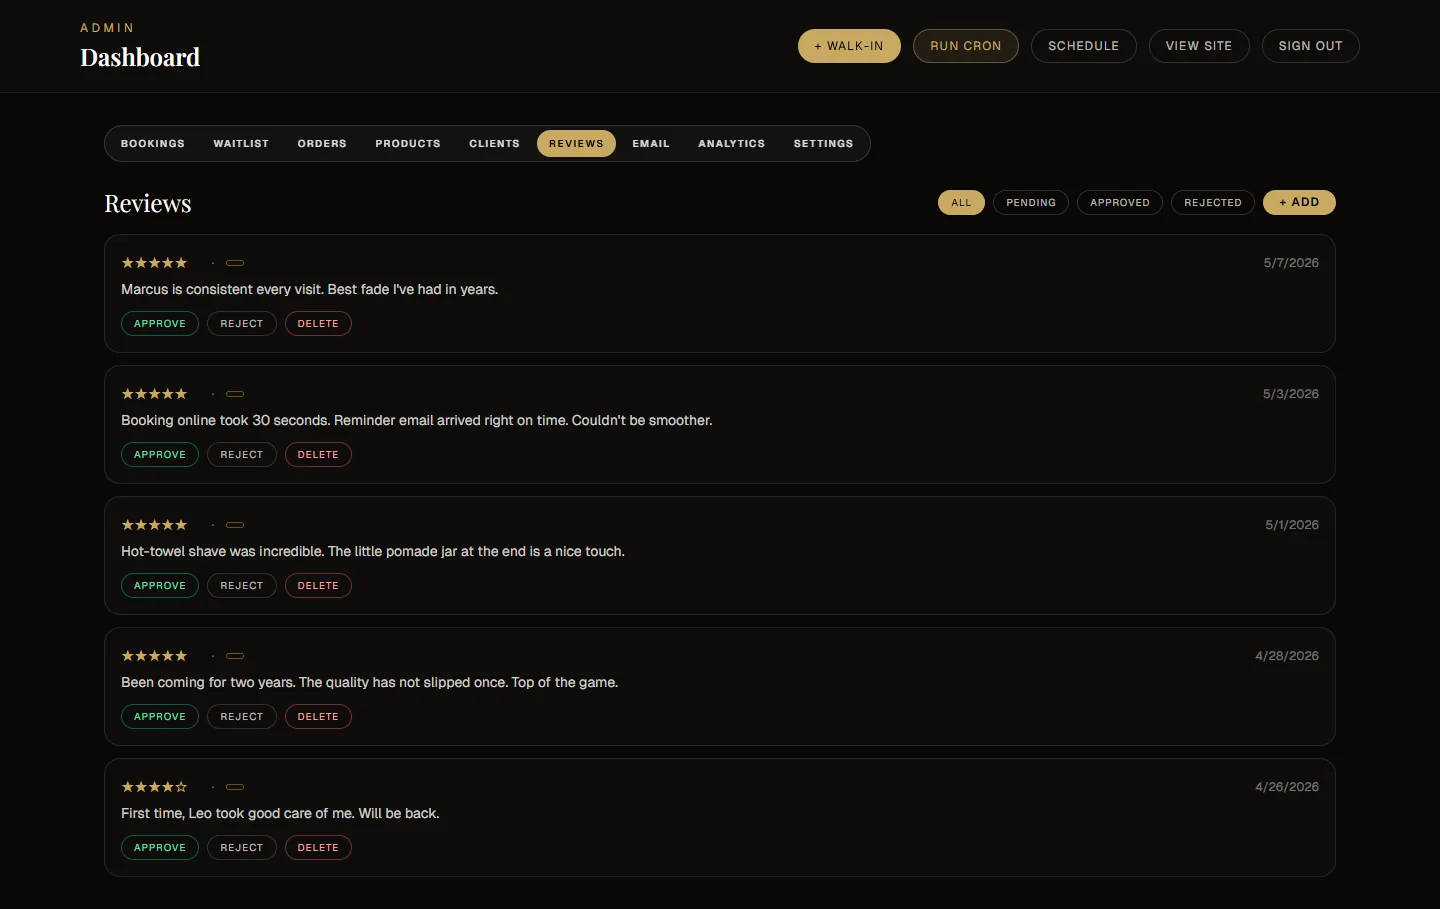Open the Settings tab
This screenshot has width=1440, height=909.
click(x=824, y=144)
